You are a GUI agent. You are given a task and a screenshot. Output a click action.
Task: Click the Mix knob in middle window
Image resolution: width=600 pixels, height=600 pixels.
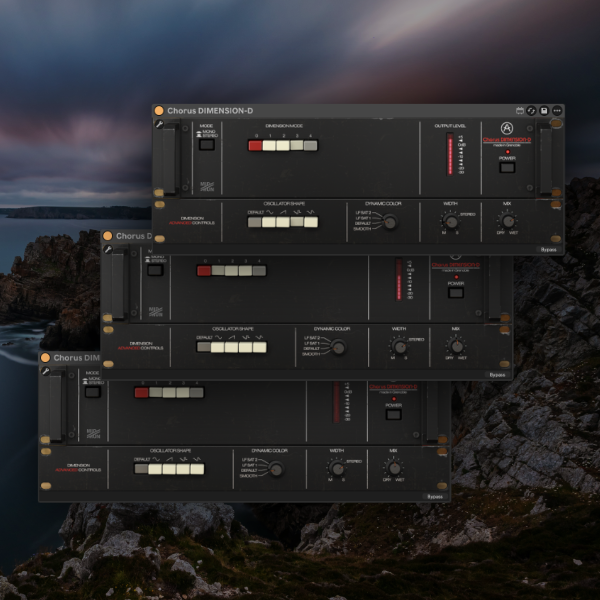coord(457,346)
